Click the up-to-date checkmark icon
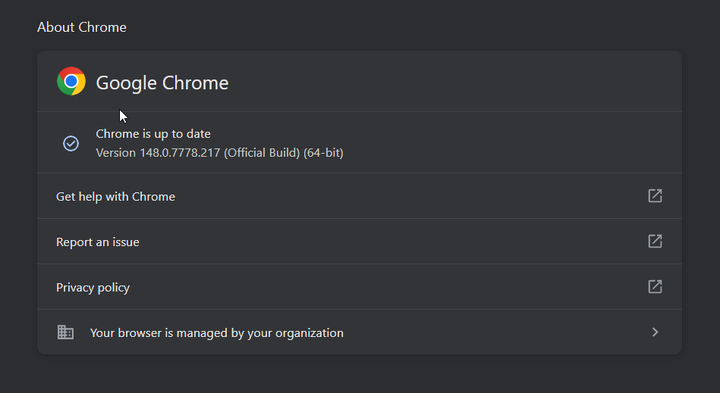Screen dimensions: 720x393 tap(71, 143)
